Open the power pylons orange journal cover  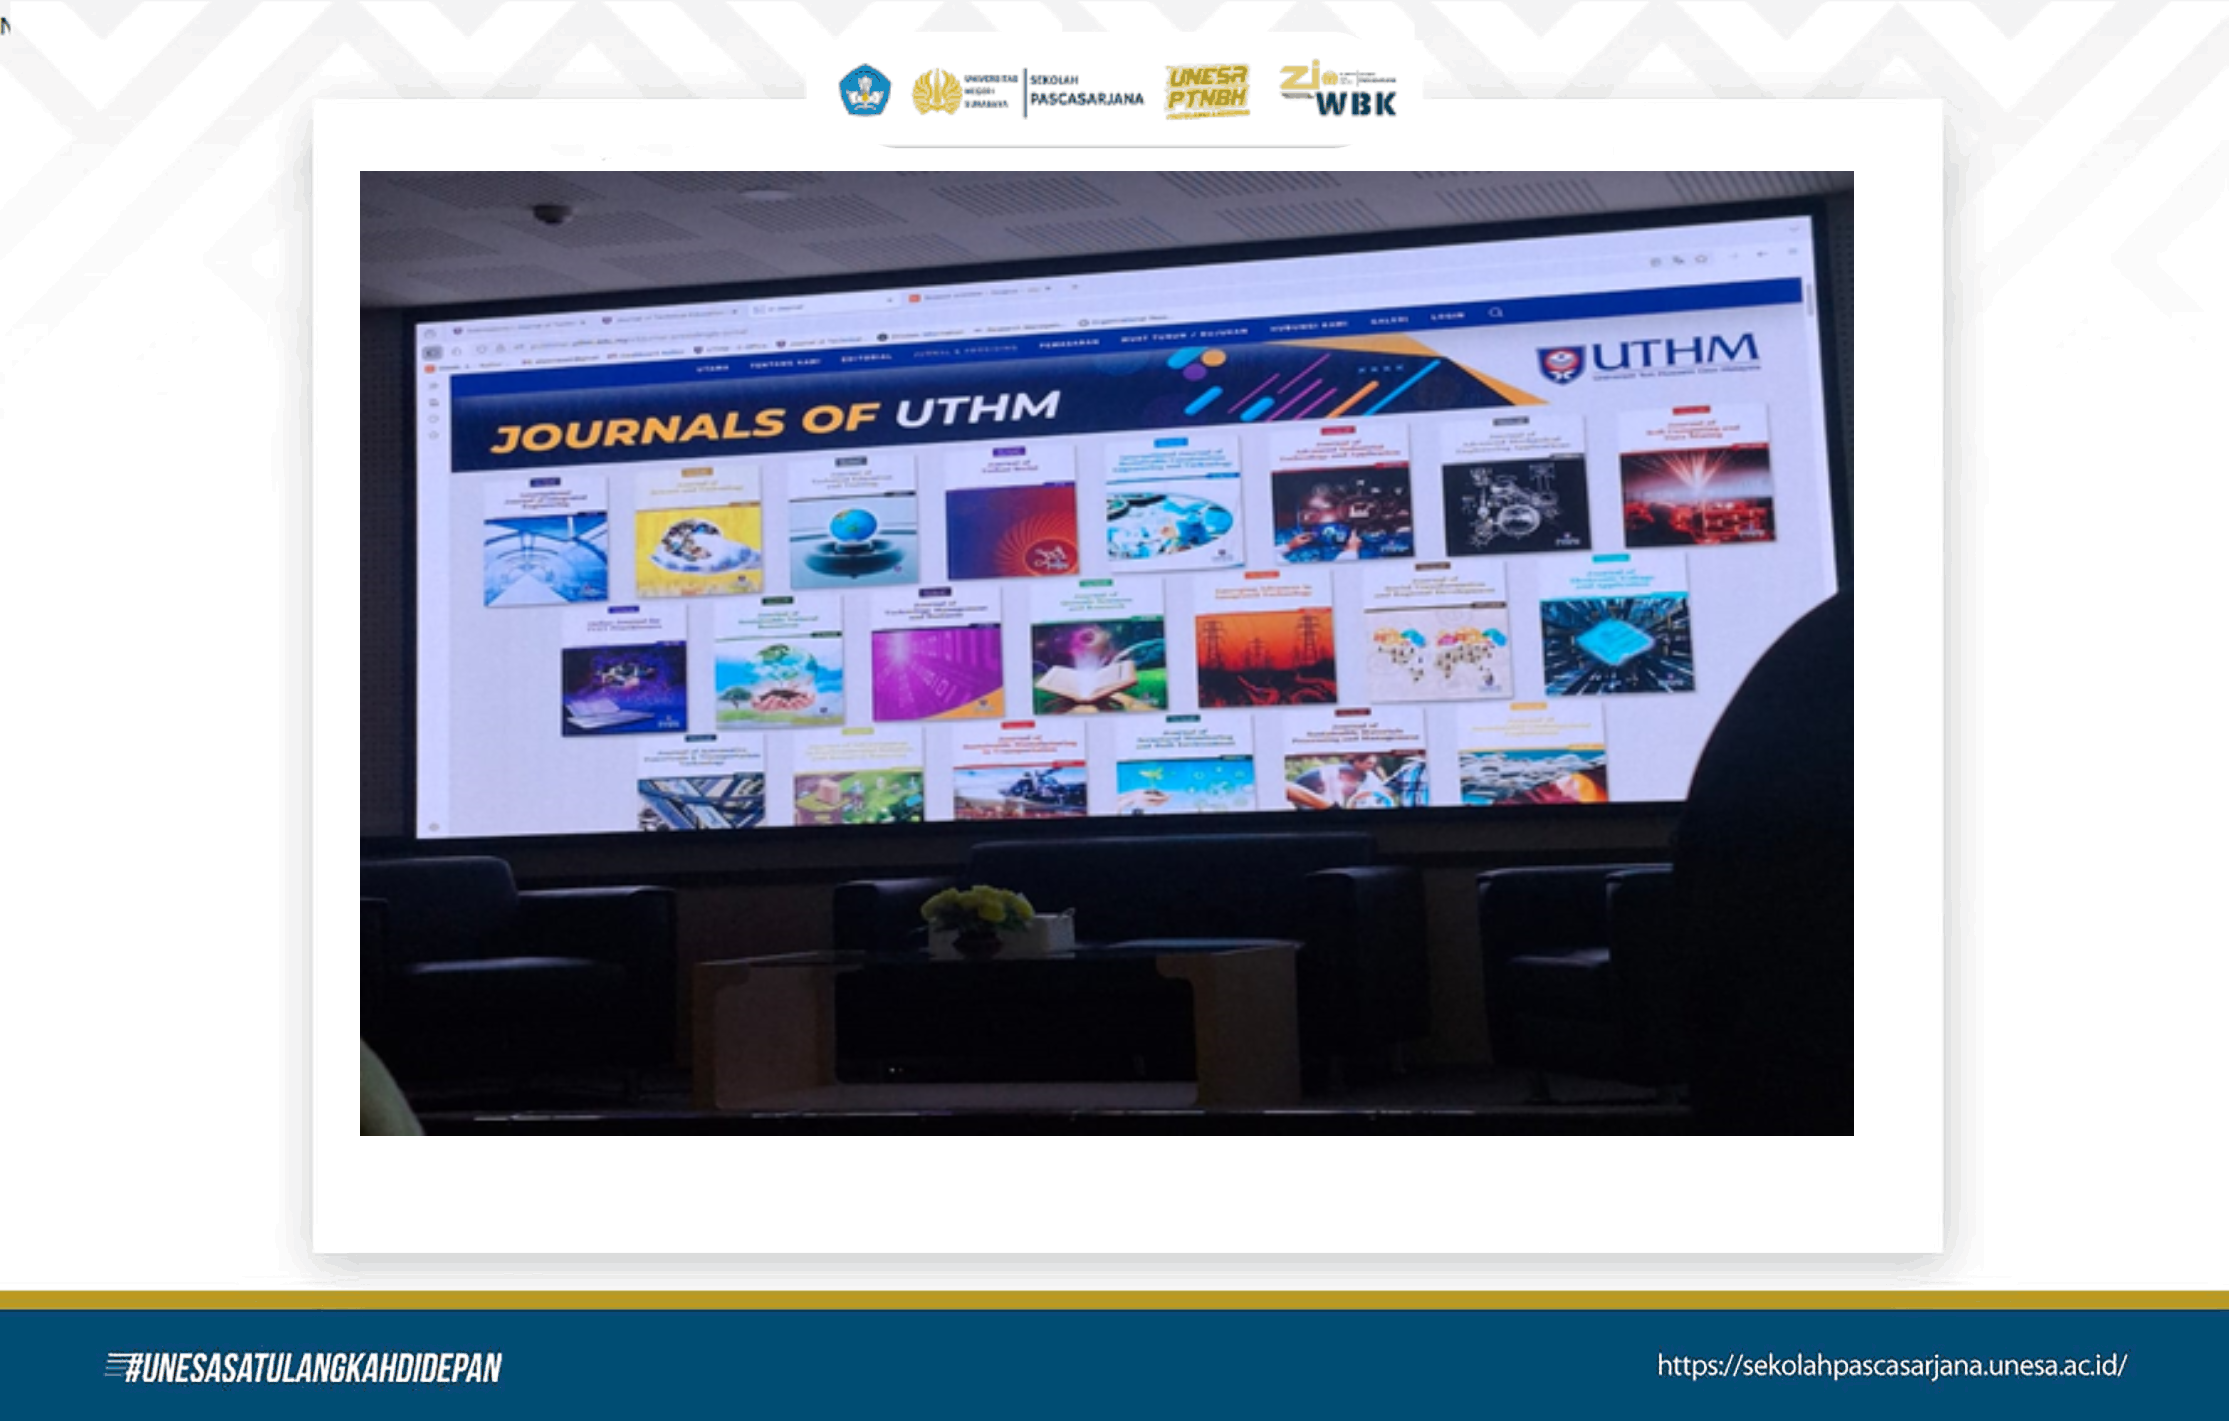point(1265,655)
